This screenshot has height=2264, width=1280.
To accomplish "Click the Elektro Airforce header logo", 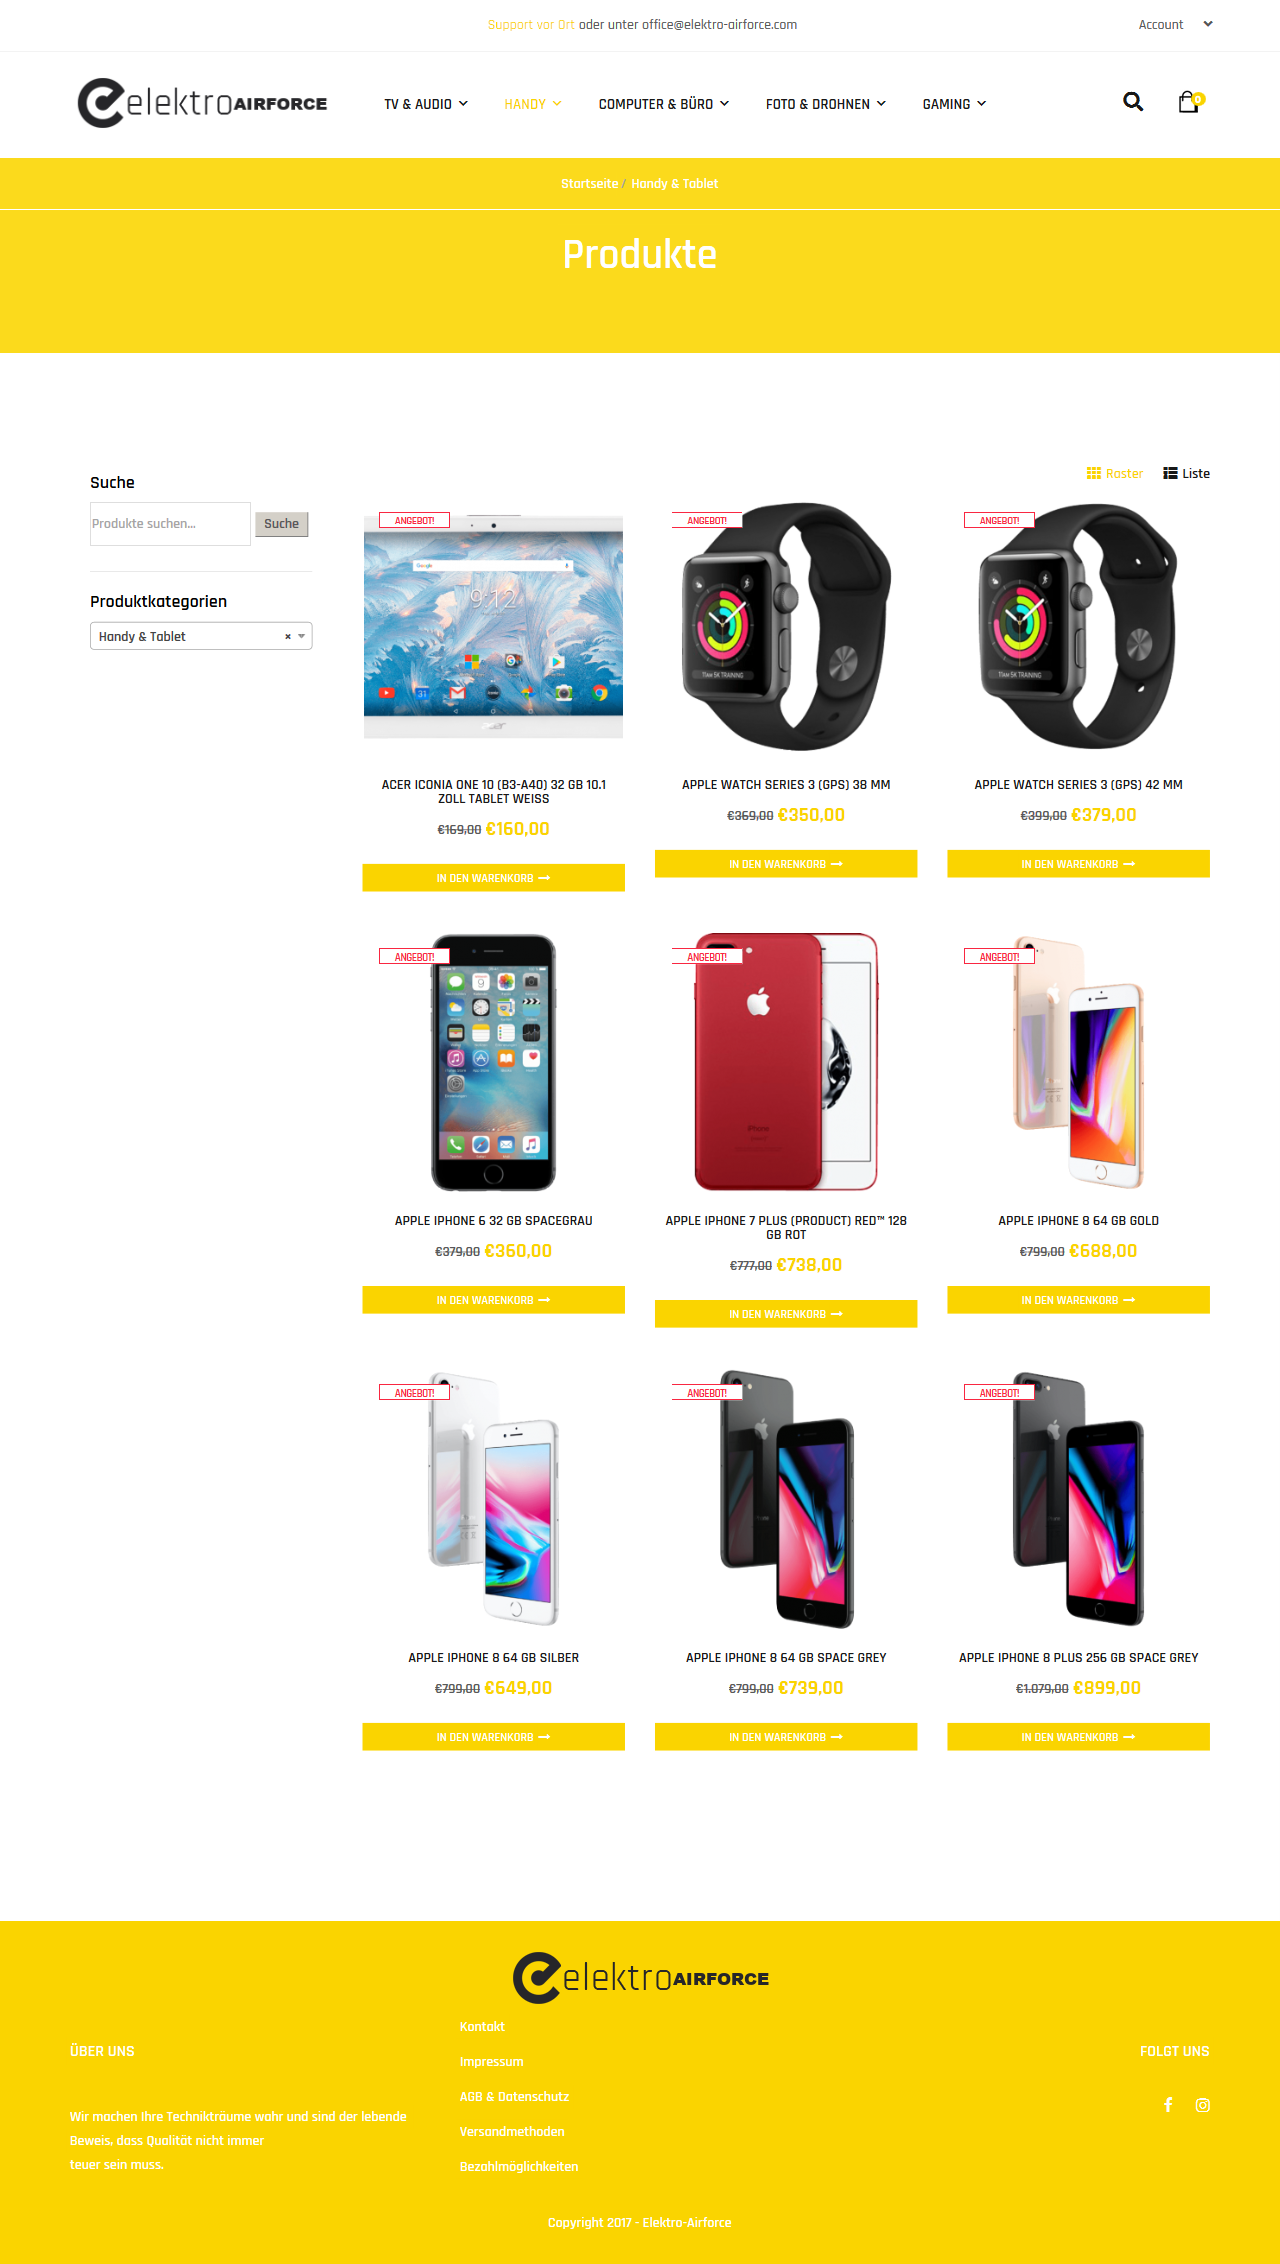I will coord(202,103).
